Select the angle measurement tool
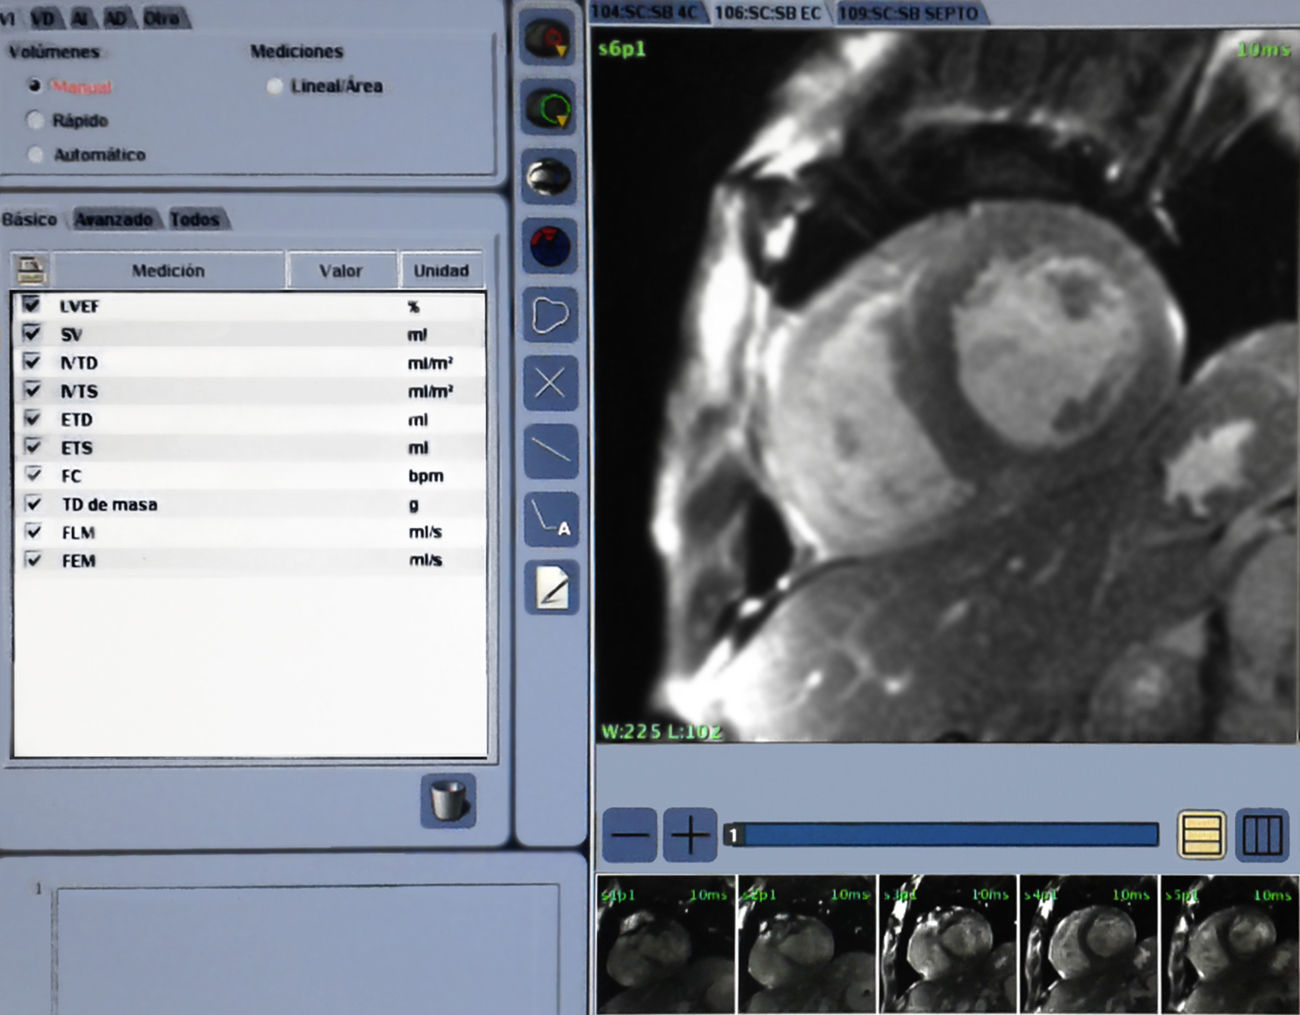Screen dimensions: 1300x1015 point(550,519)
